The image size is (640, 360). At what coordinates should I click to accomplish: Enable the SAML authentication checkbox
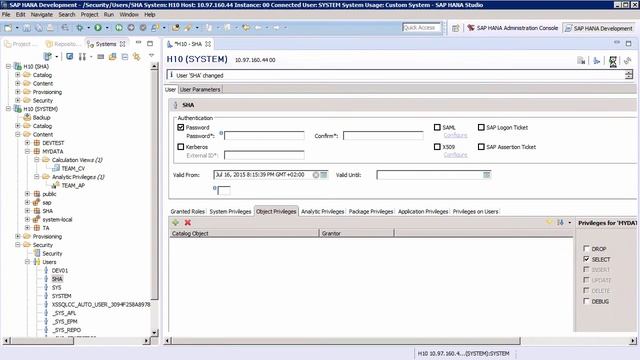(437, 127)
